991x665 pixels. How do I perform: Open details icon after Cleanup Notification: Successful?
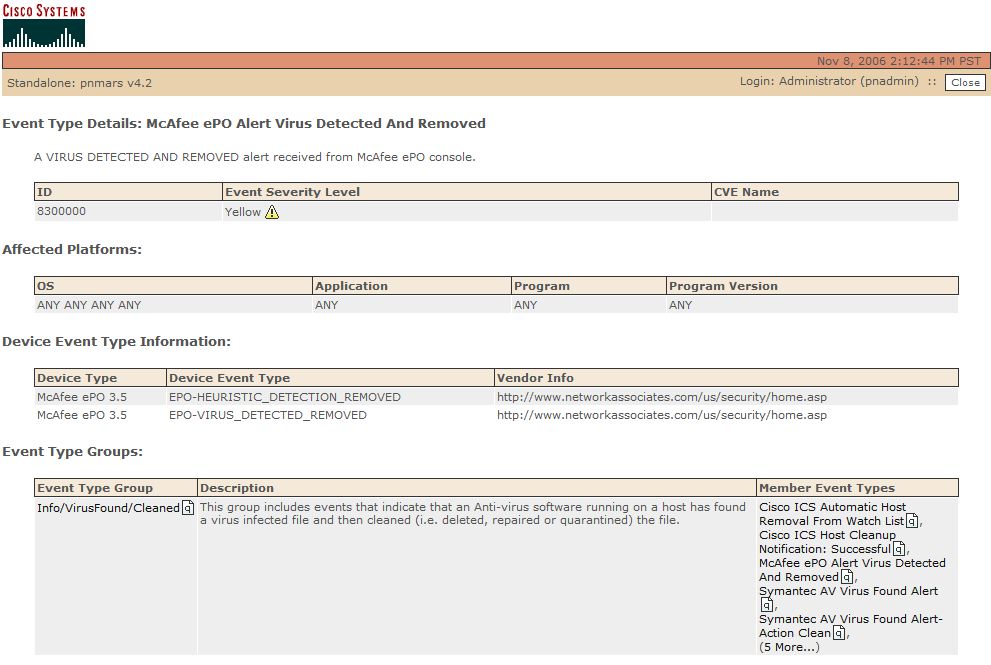(899, 549)
